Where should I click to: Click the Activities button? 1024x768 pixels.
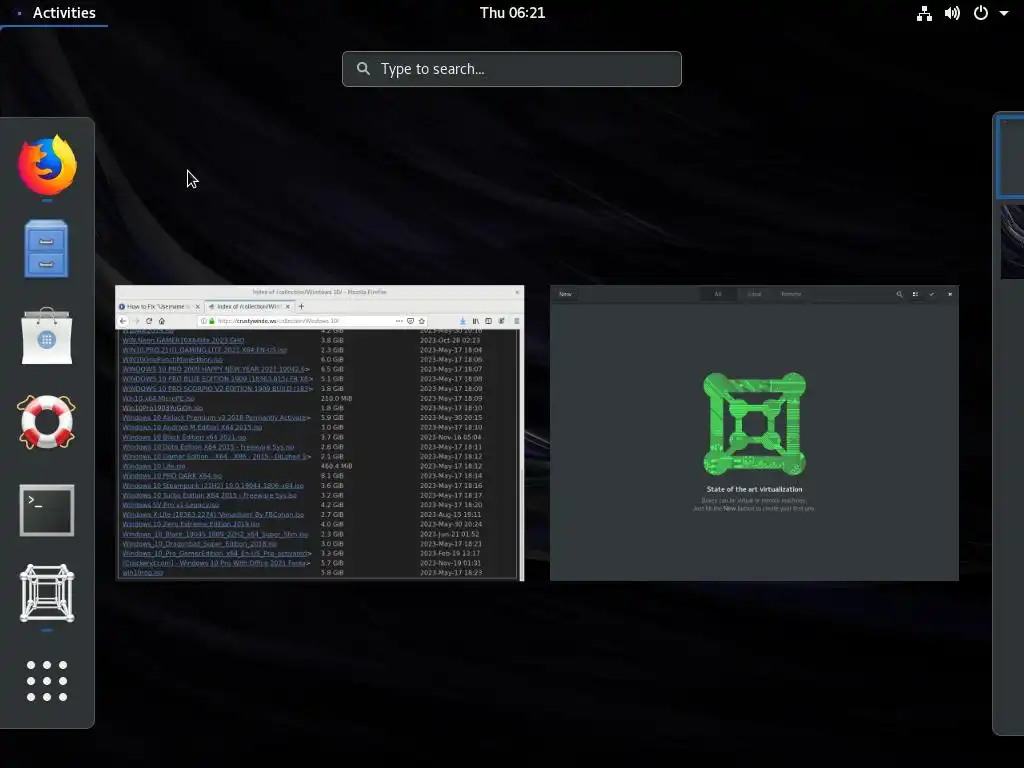point(64,13)
